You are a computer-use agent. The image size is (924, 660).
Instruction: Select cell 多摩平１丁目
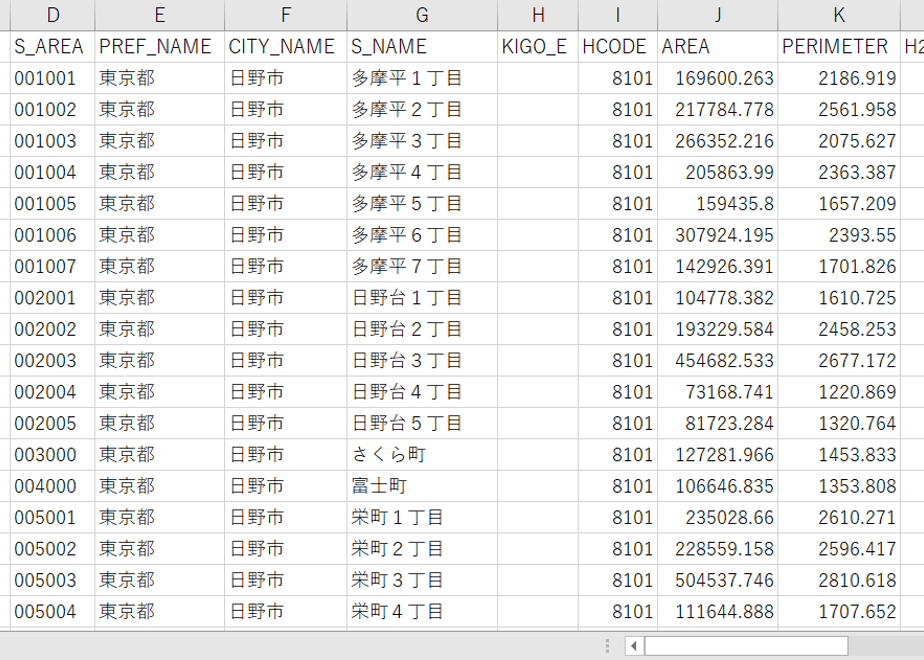pos(422,78)
